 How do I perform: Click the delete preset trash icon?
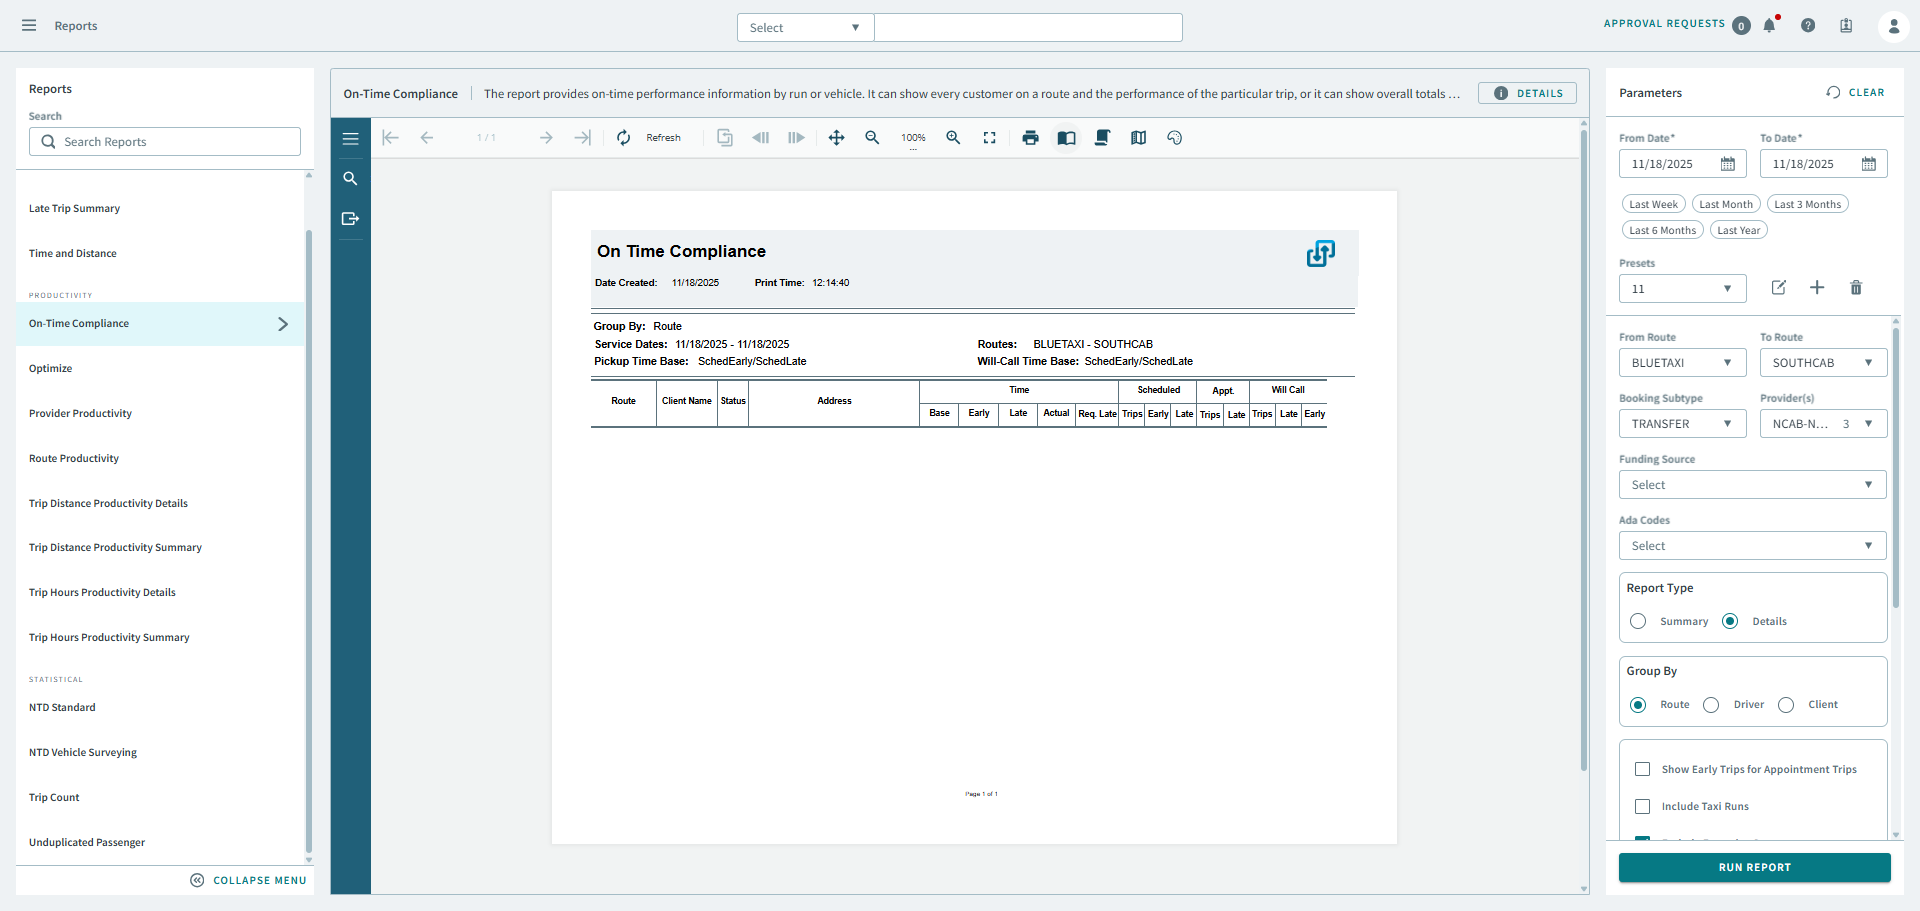click(1856, 288)
